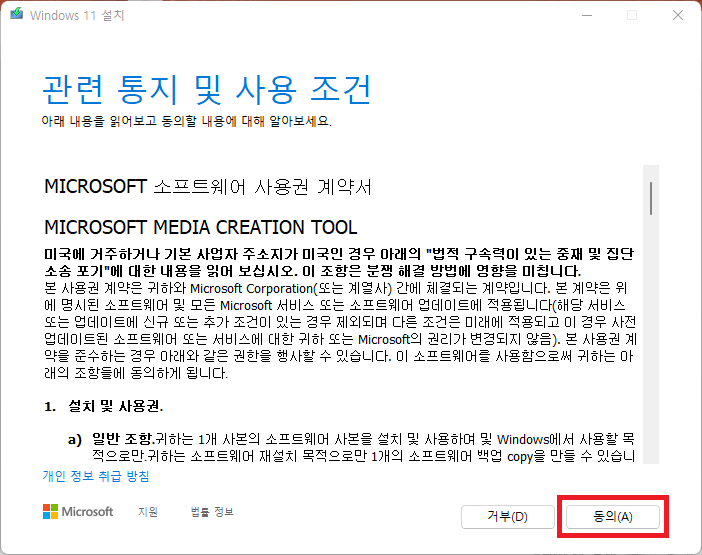Click the Microsoft logo
This screenshot has height=555, width=702.
tap(78, 512)
